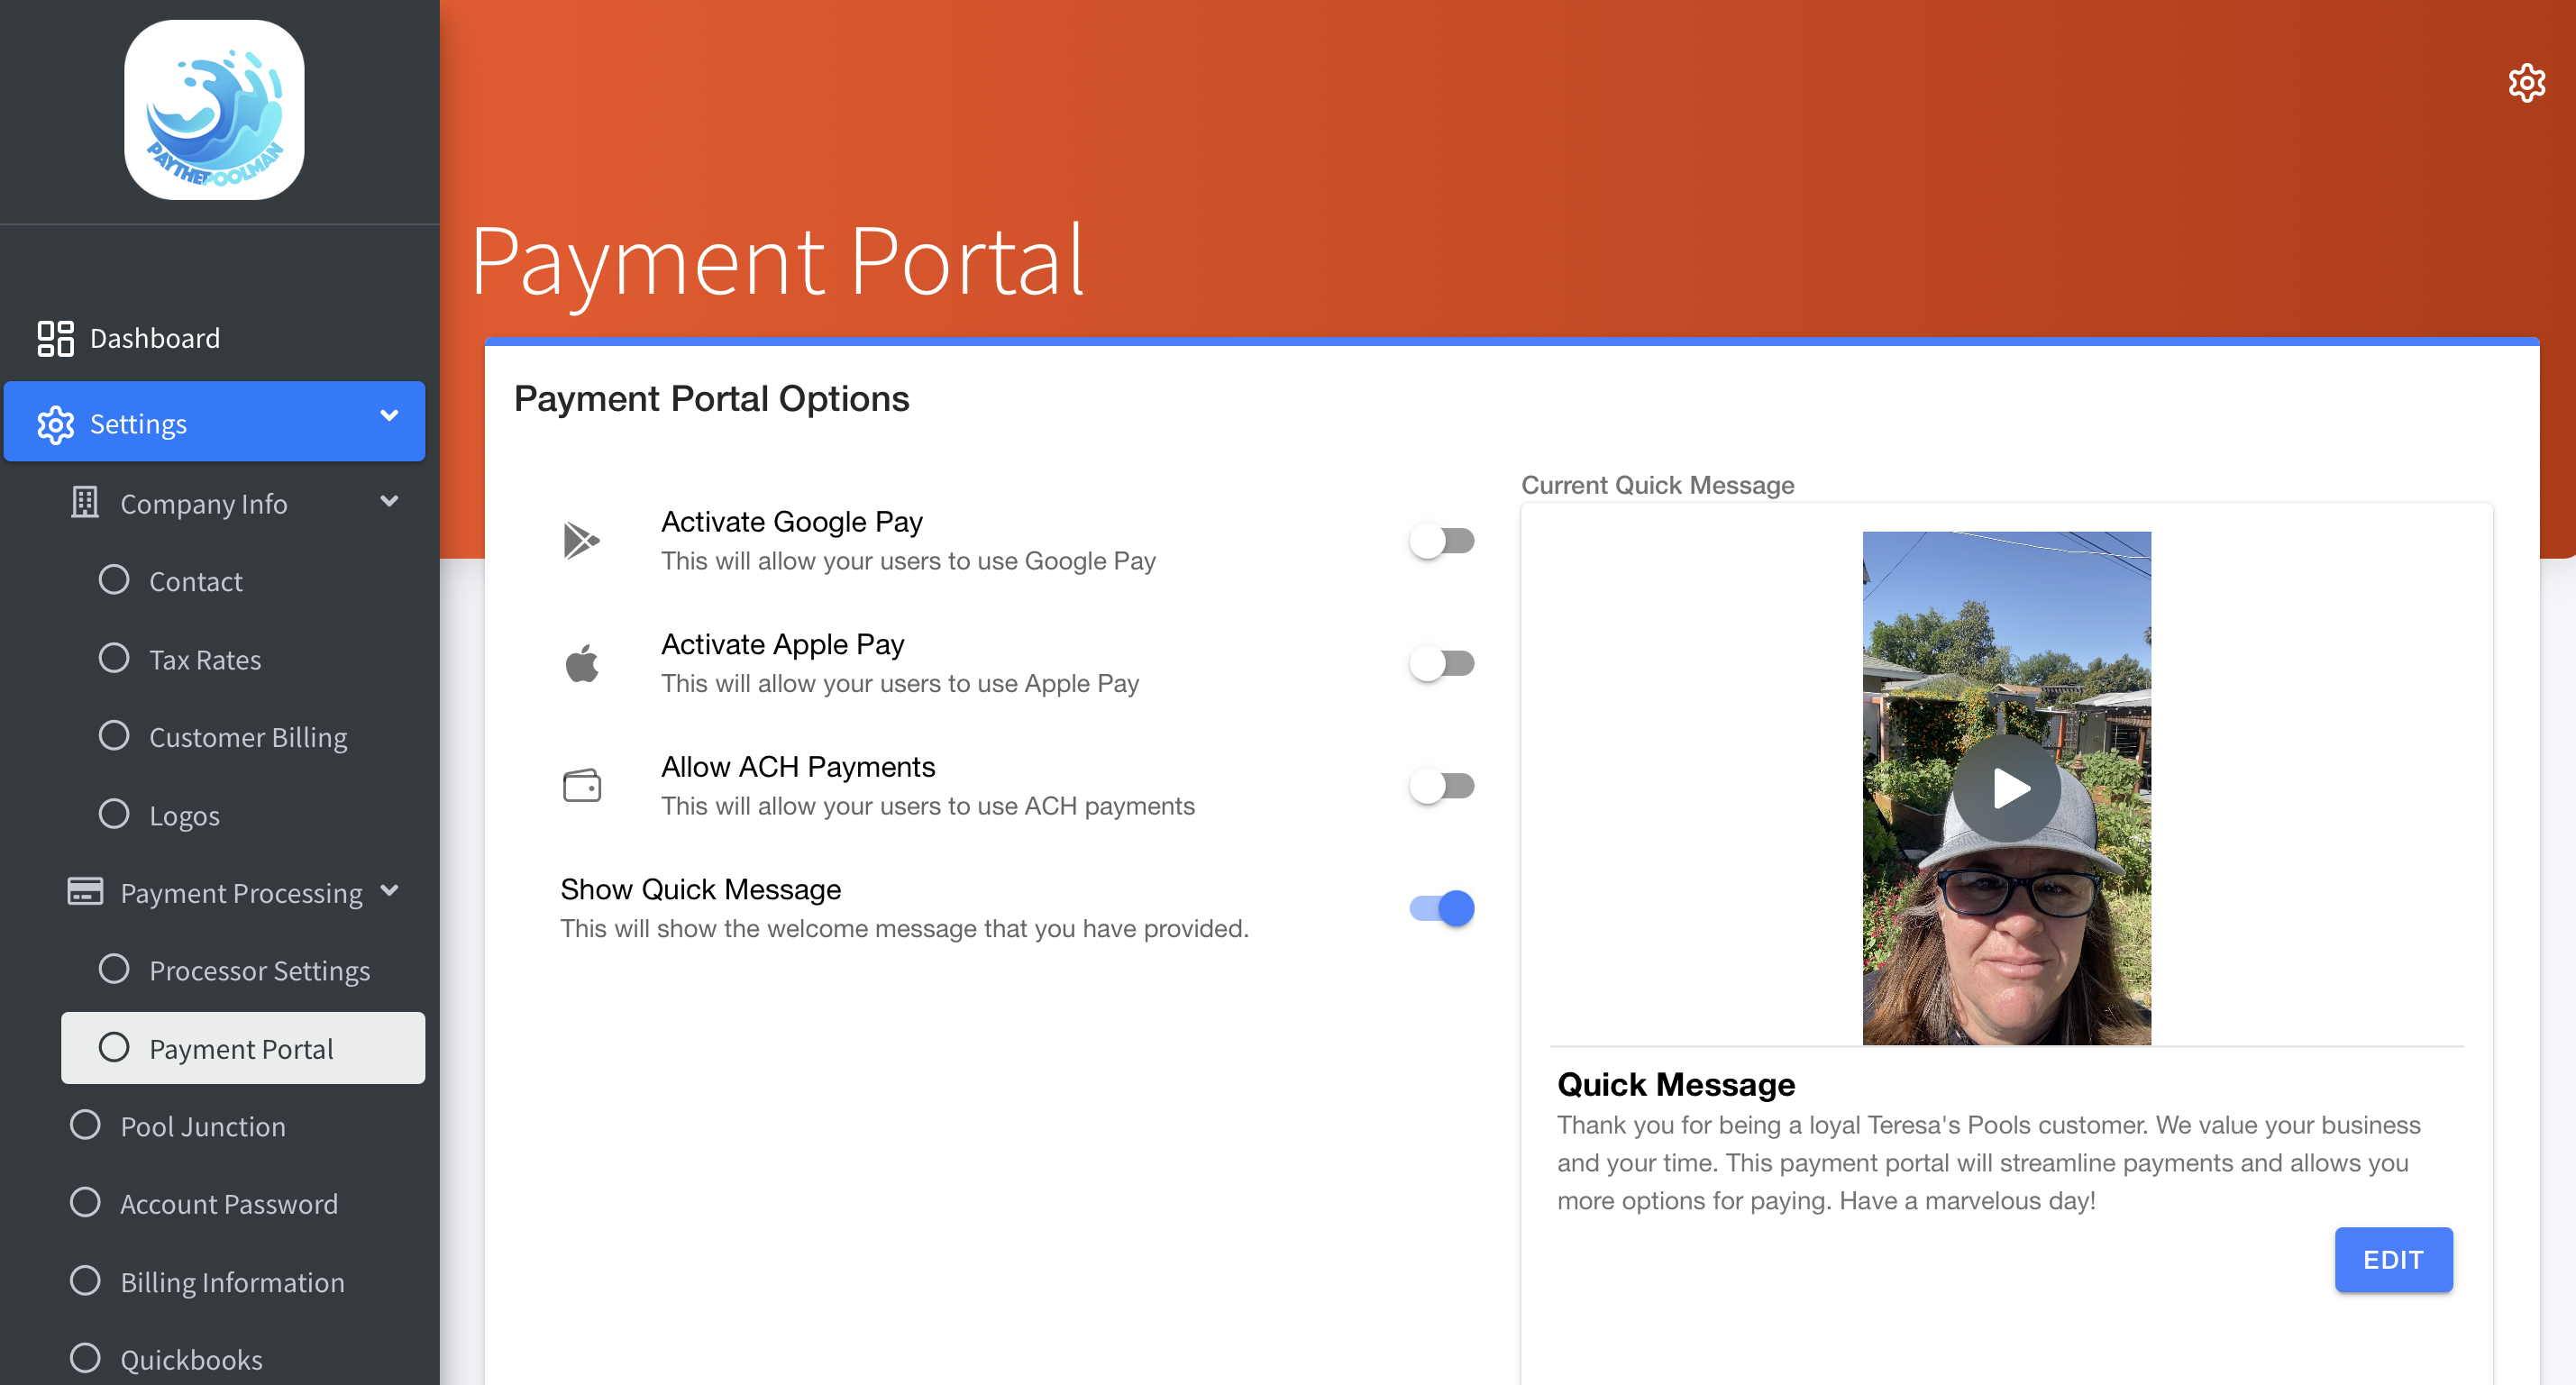Screen dimensions: 2576x1385
Task: Collapse the Company Info chevron
Action: pos(389,501)
